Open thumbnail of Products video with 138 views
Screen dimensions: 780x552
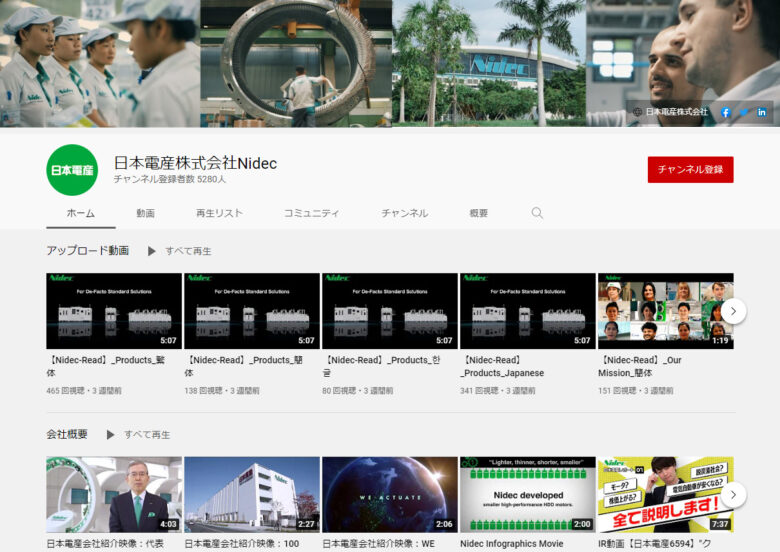[252, 311]
